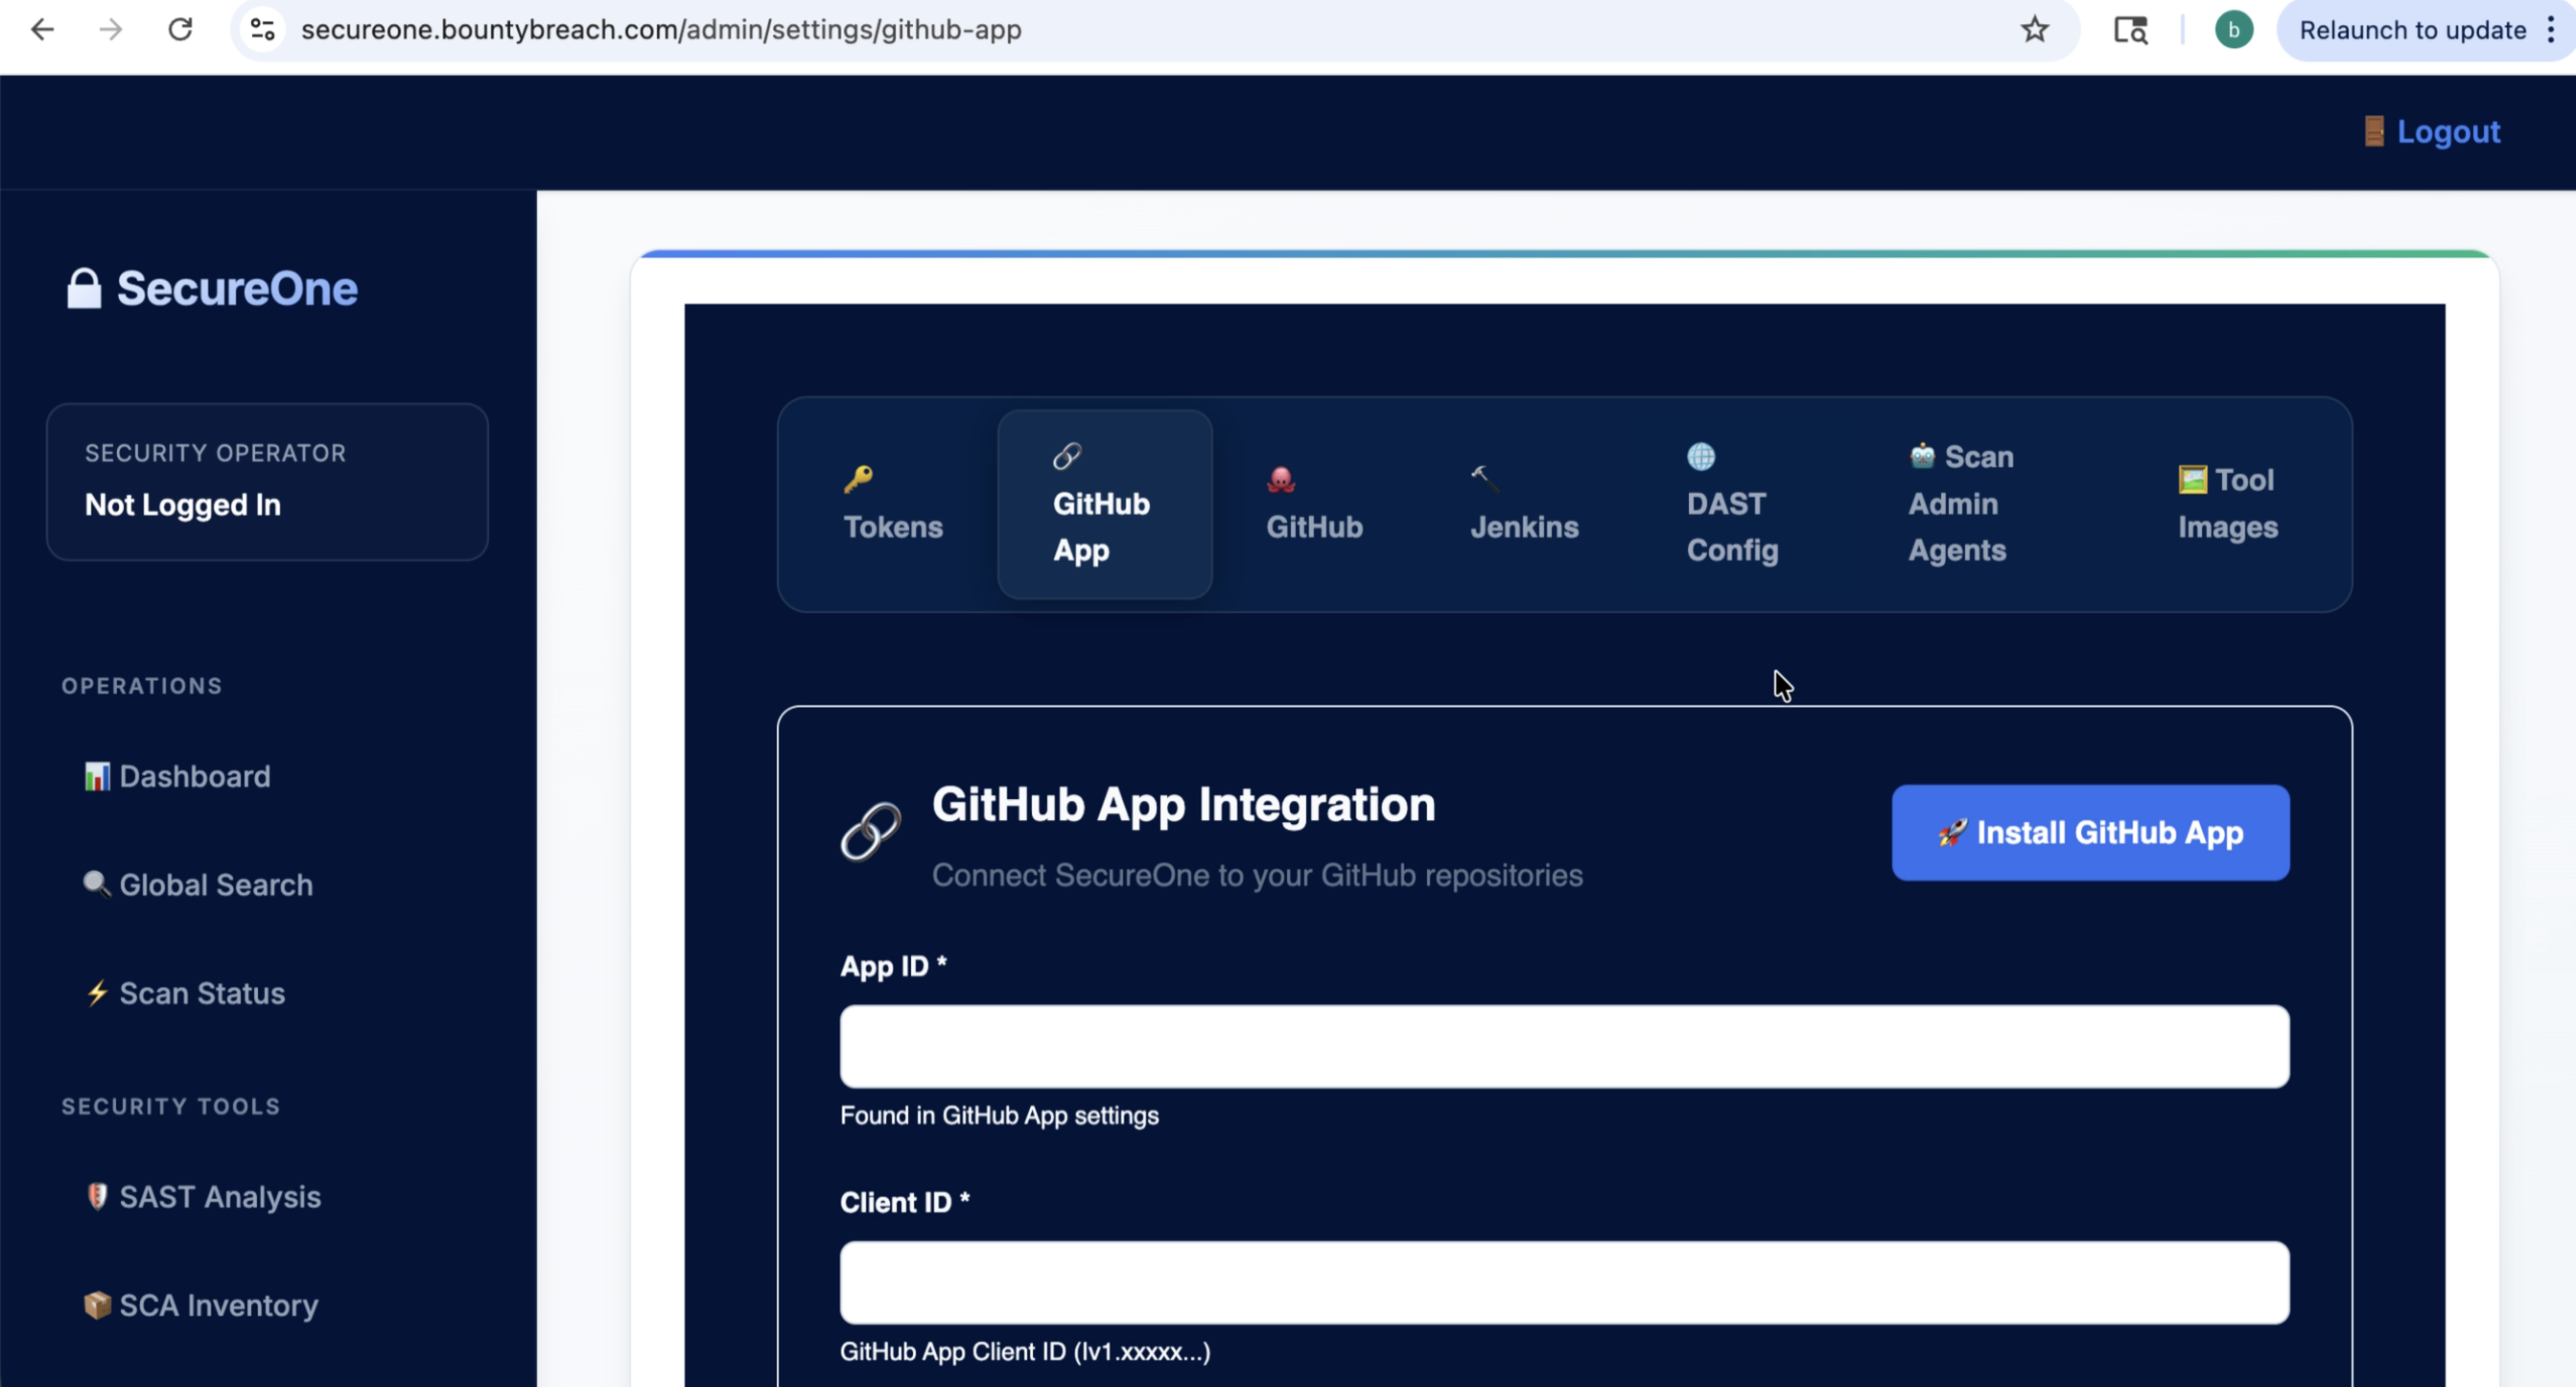Reload the page with the refresh icon

tap(180, 30)
